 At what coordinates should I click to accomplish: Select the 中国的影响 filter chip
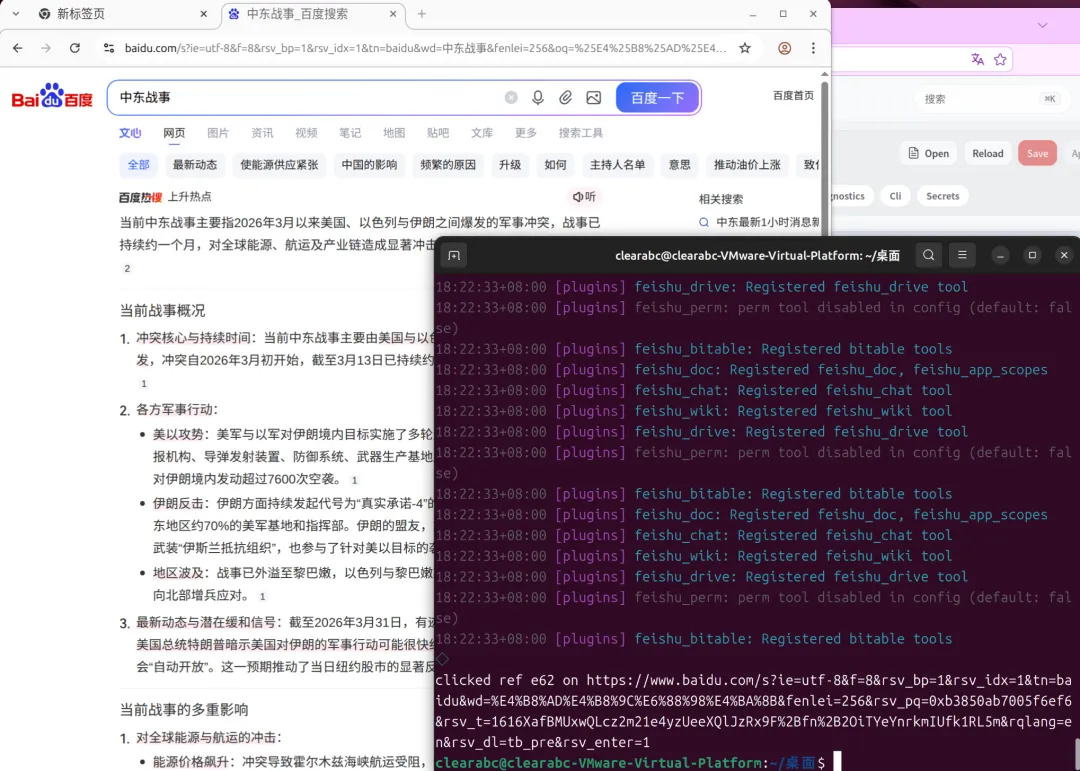pyautogui.click(x=370, y=165)
